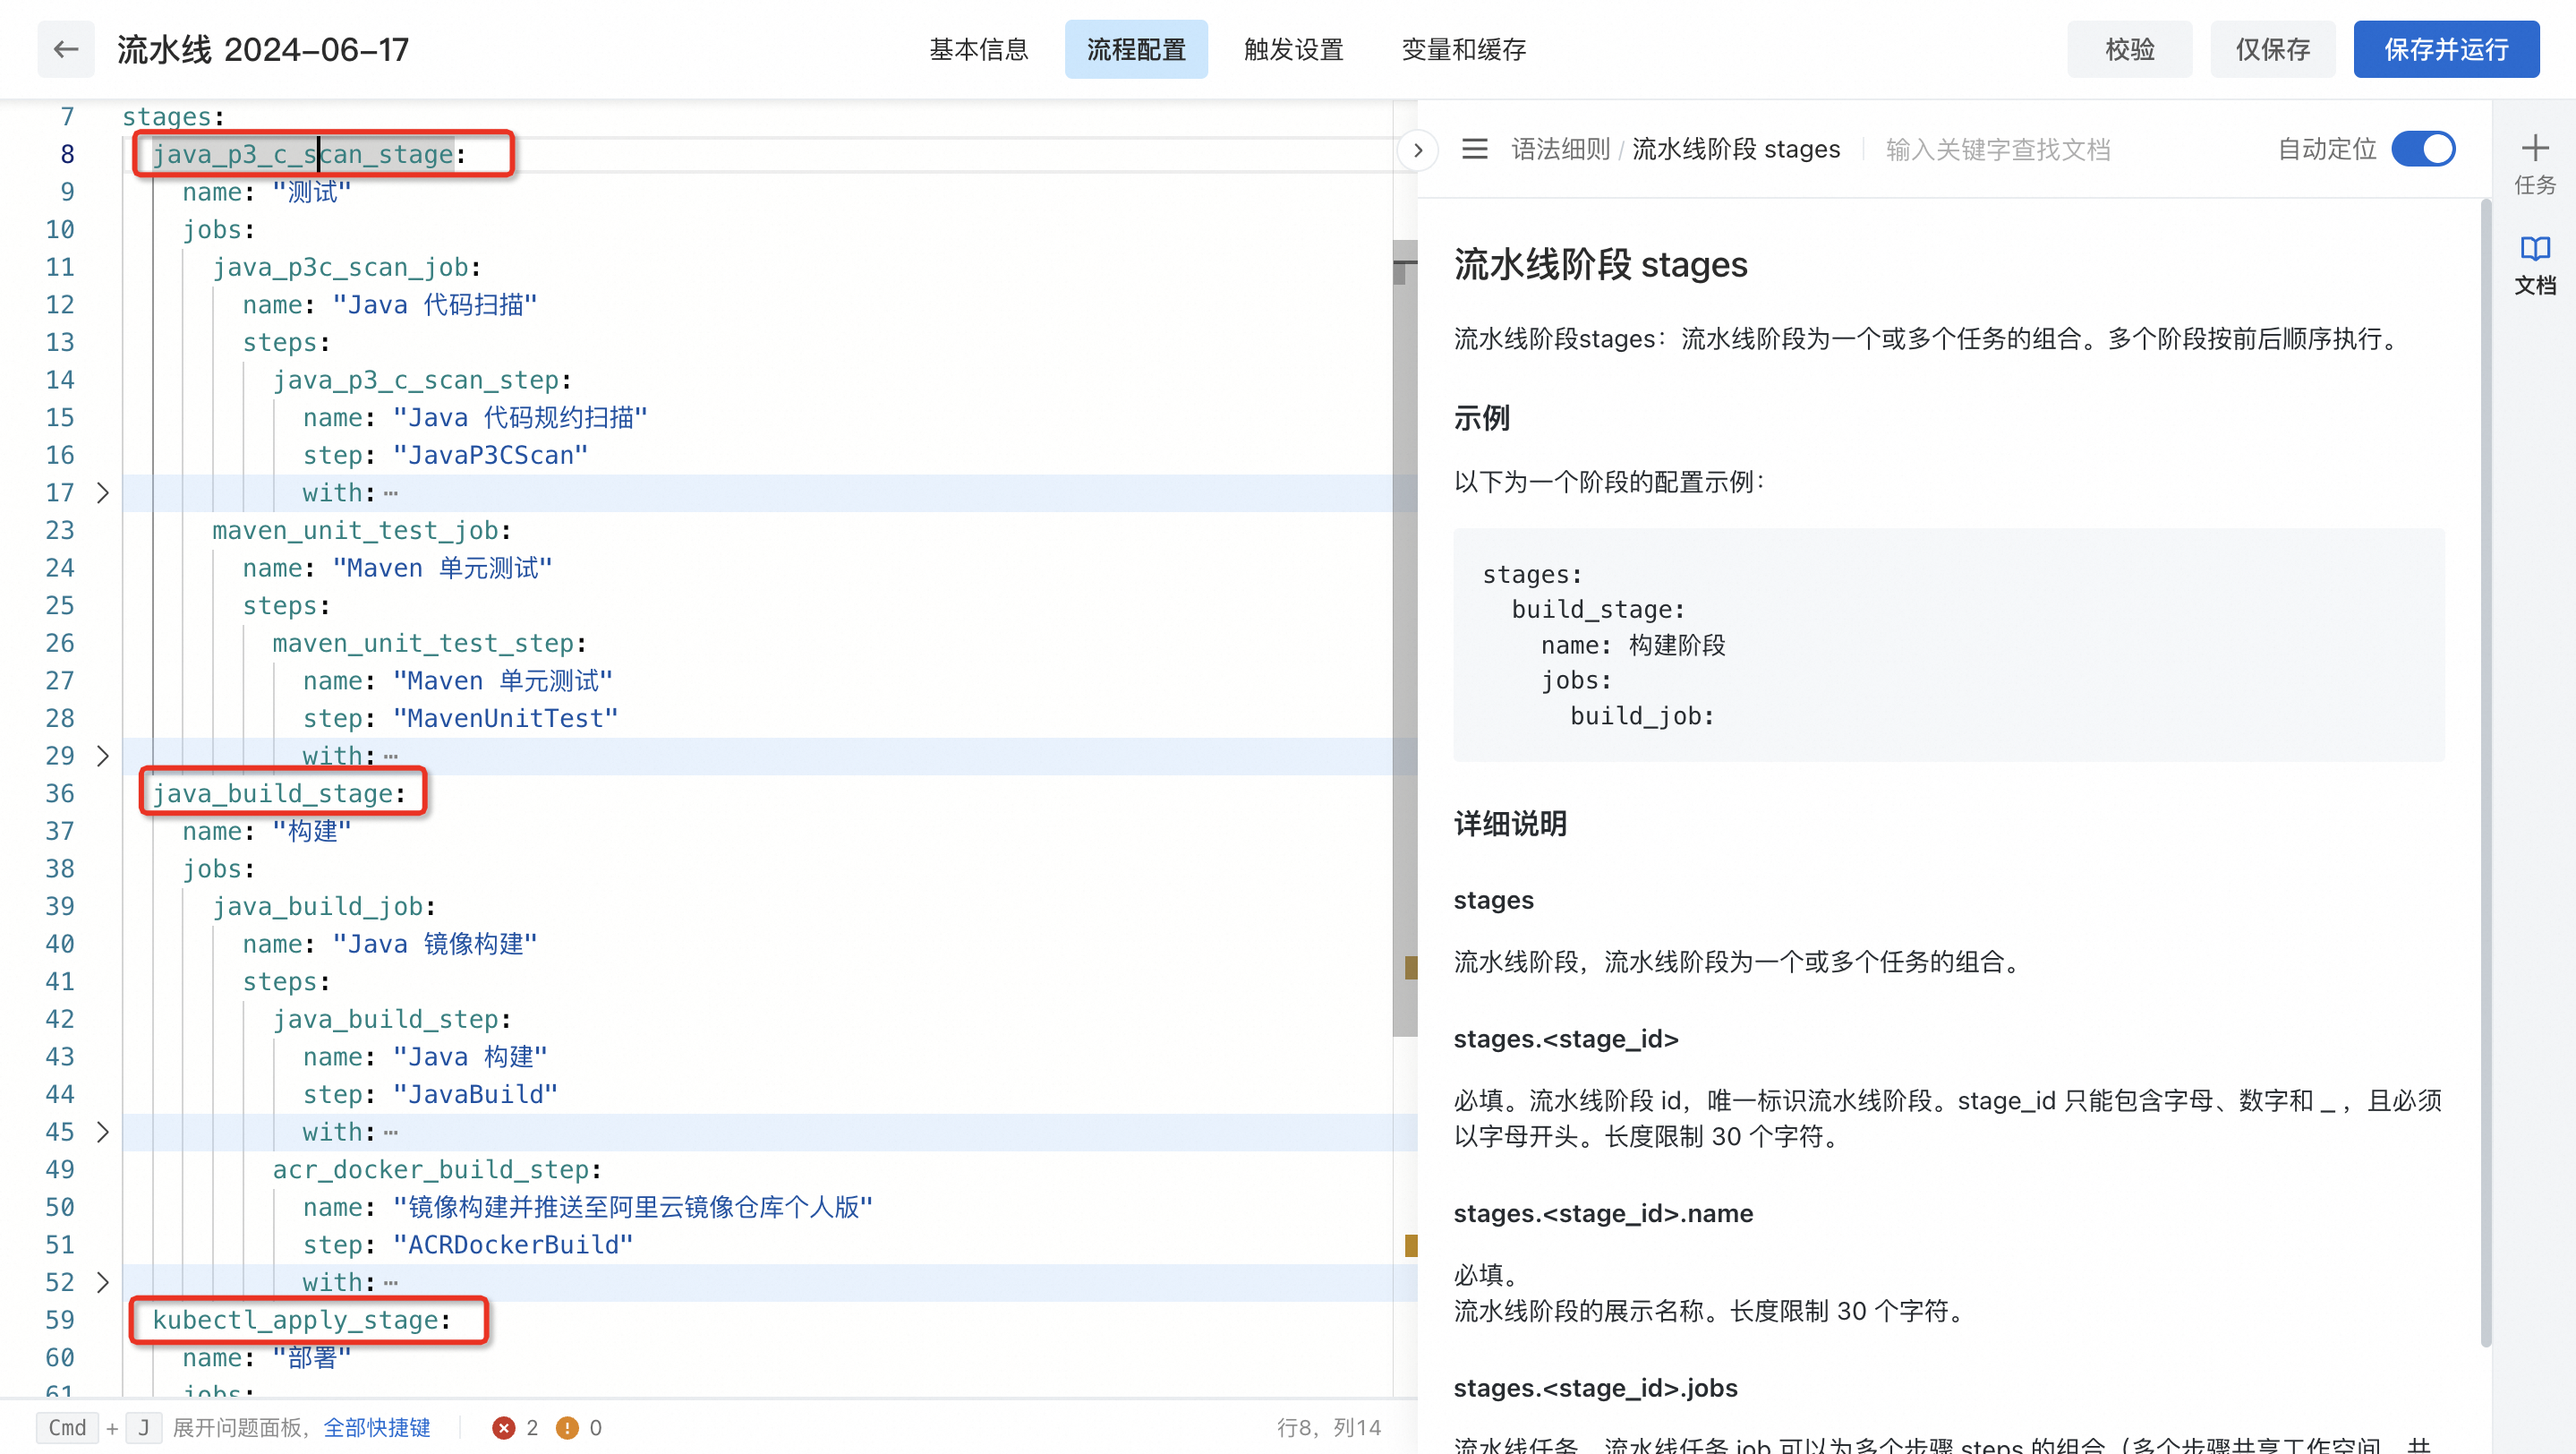Click the 仅保存 button

tap(2272, 49)
